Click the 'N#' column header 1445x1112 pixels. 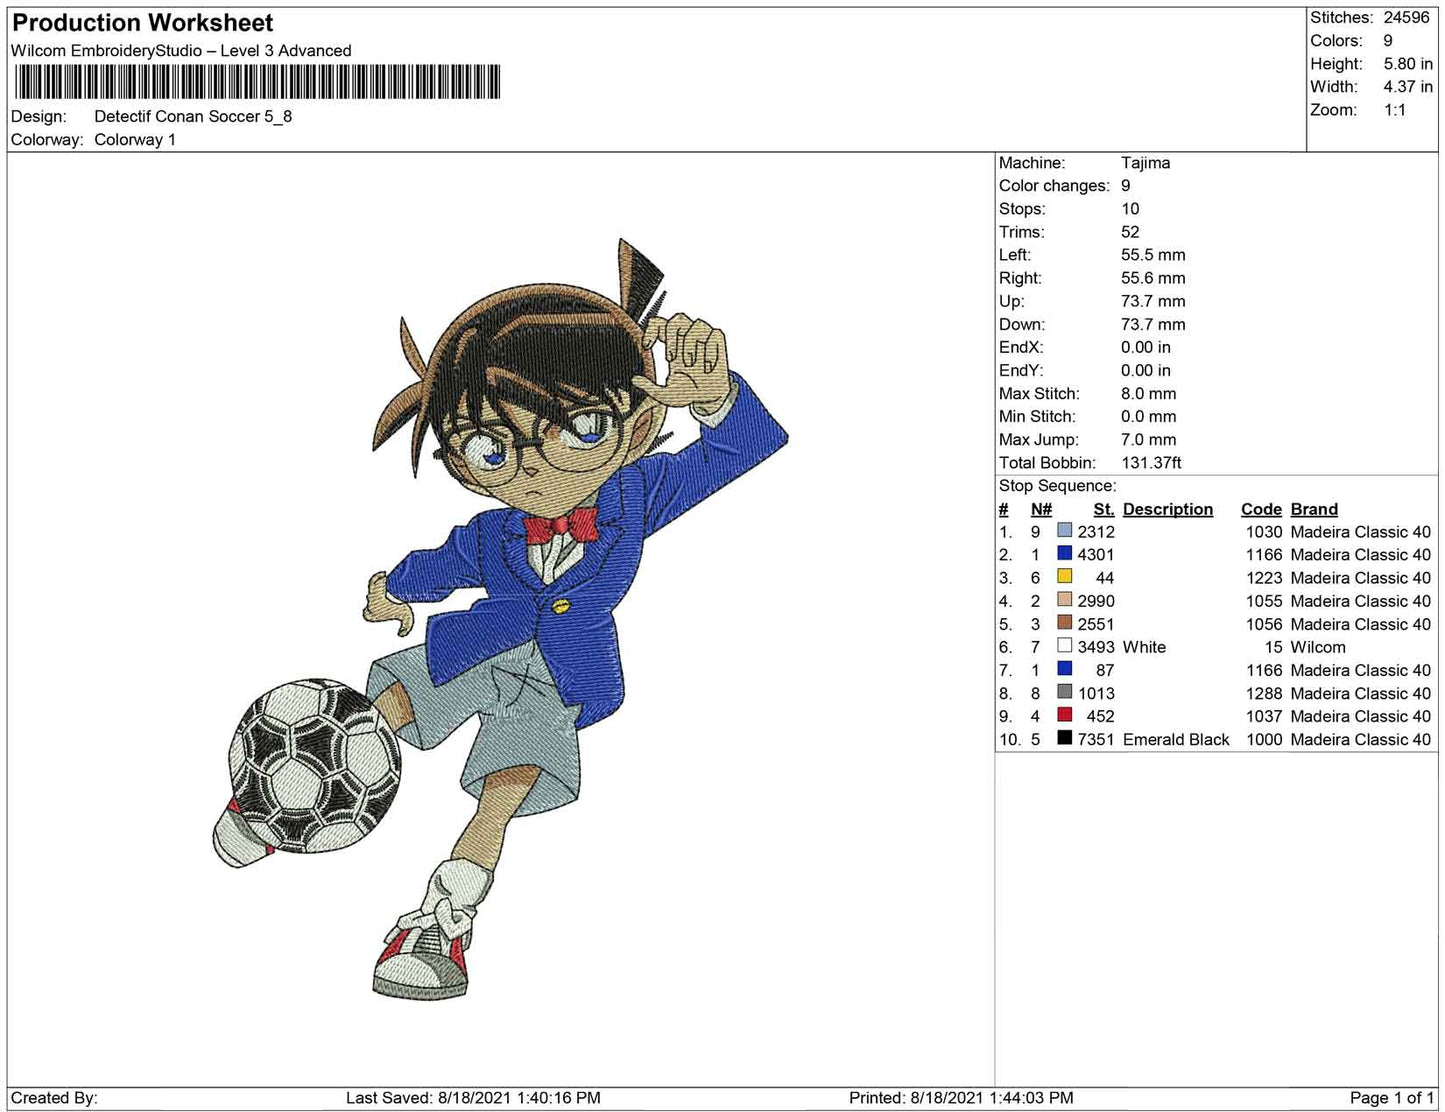click(1041, 509)
